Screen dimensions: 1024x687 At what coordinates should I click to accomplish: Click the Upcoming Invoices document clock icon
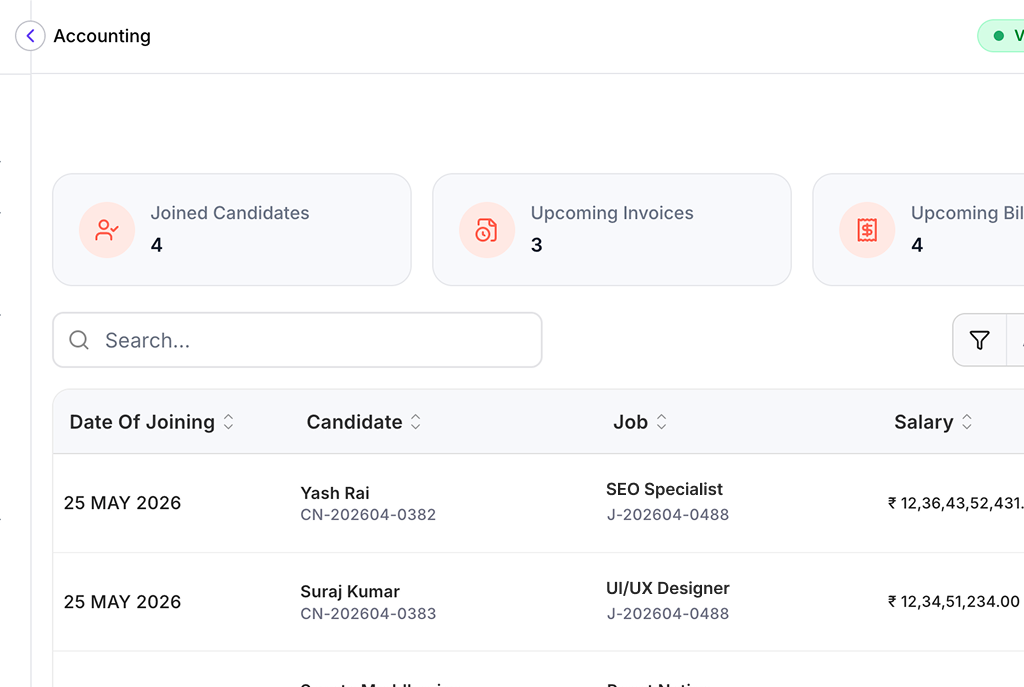coord(487,230)
